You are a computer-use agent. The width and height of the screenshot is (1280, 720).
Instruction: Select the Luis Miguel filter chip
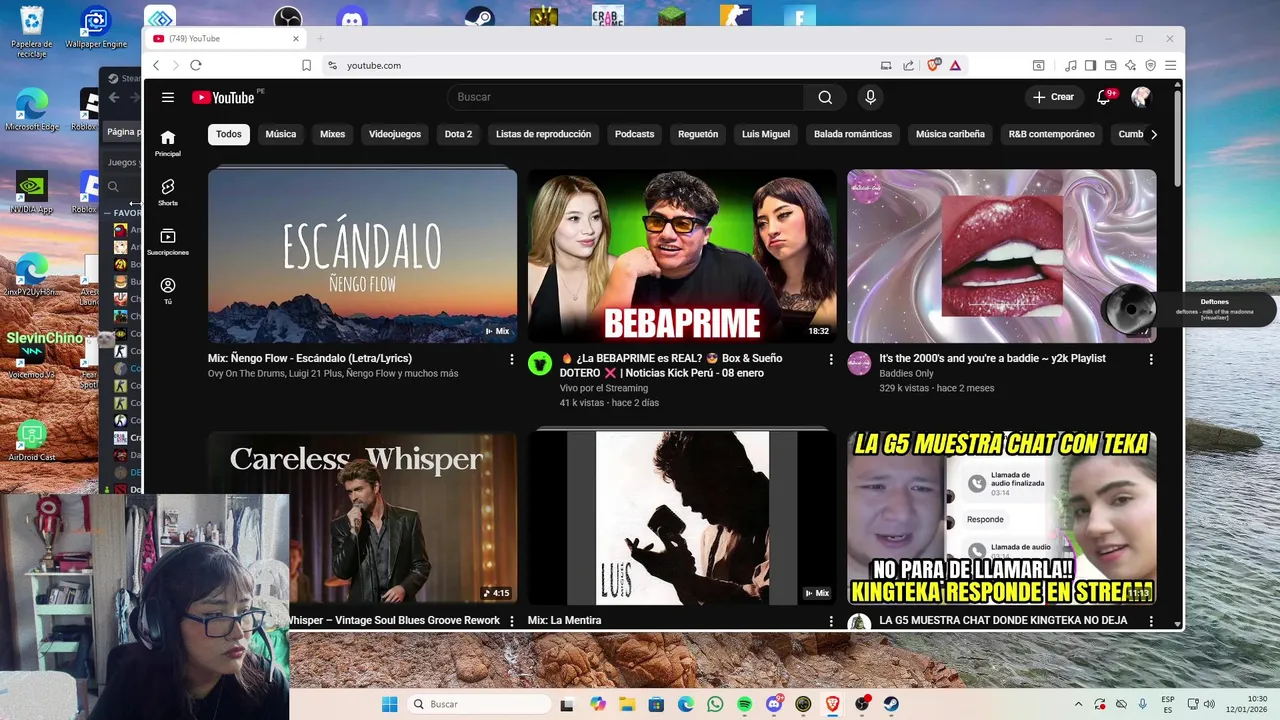click(x=766, y=134)
